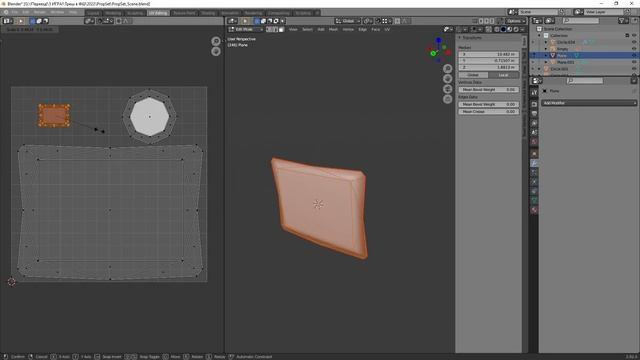640x360 pixels.
Task: Open the Render properties tab icon
Action: point(534,104)
